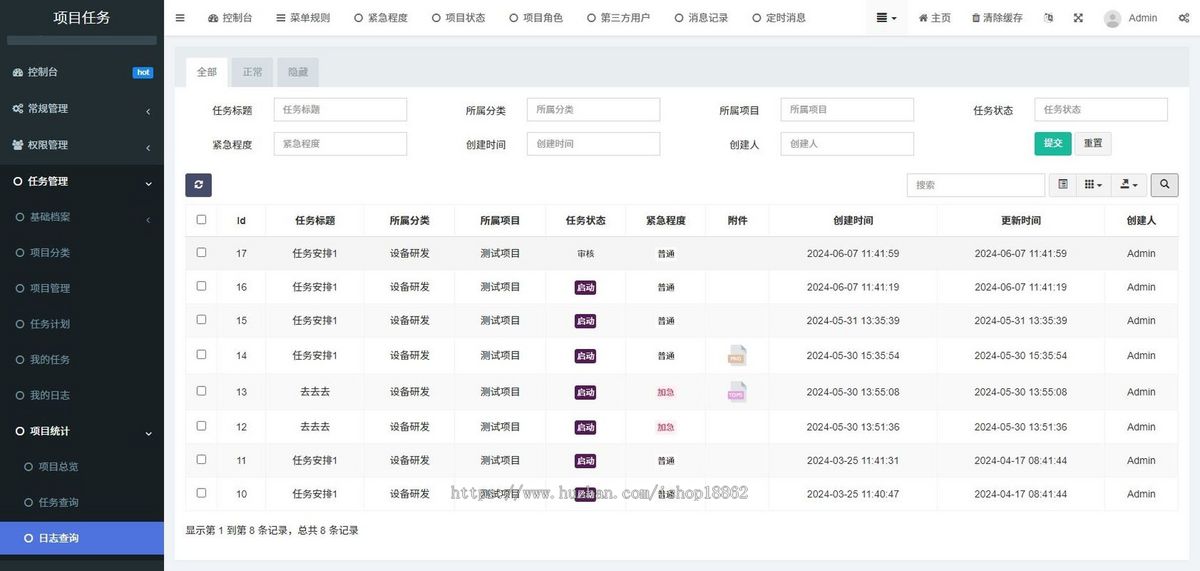The image size is (1200, 571).
Task: Click the green 提交 button
Action: (1052, 143)
